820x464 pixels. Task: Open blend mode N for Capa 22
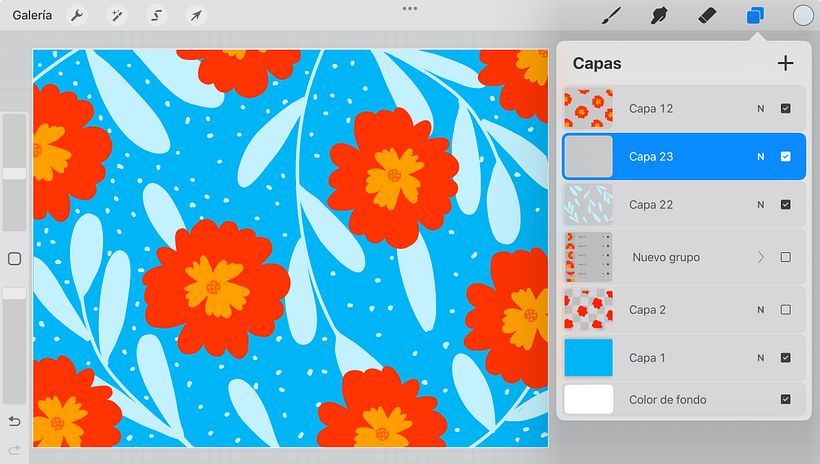(x=760, y=205)
